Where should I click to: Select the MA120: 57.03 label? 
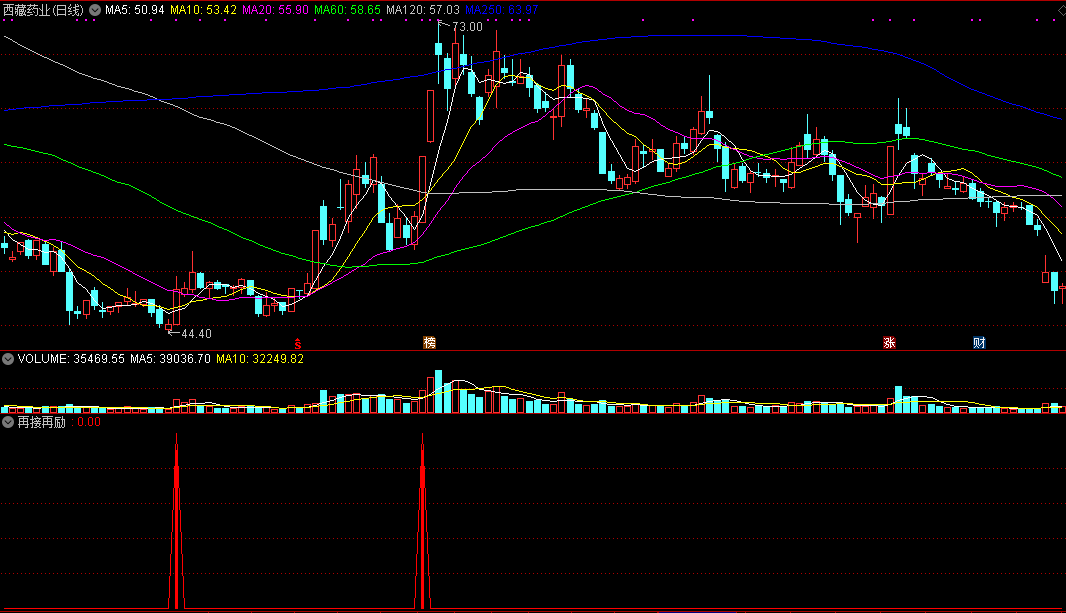(423, 10)
